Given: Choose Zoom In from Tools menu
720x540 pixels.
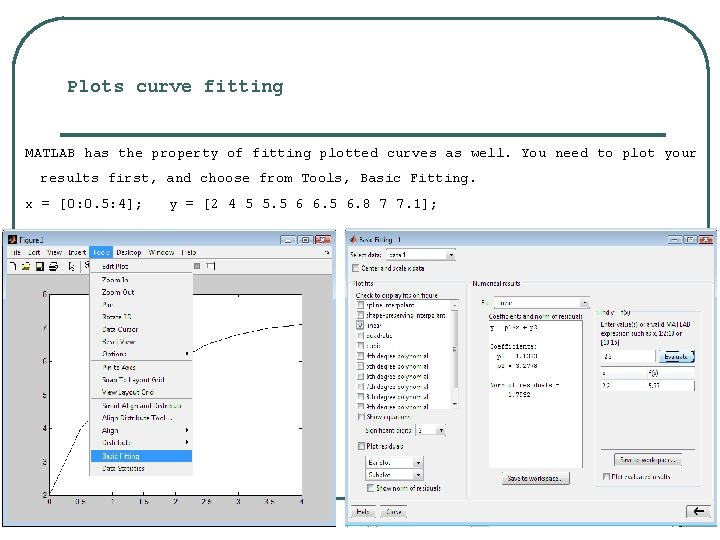Looking at the screenshot, I should 142,280.
